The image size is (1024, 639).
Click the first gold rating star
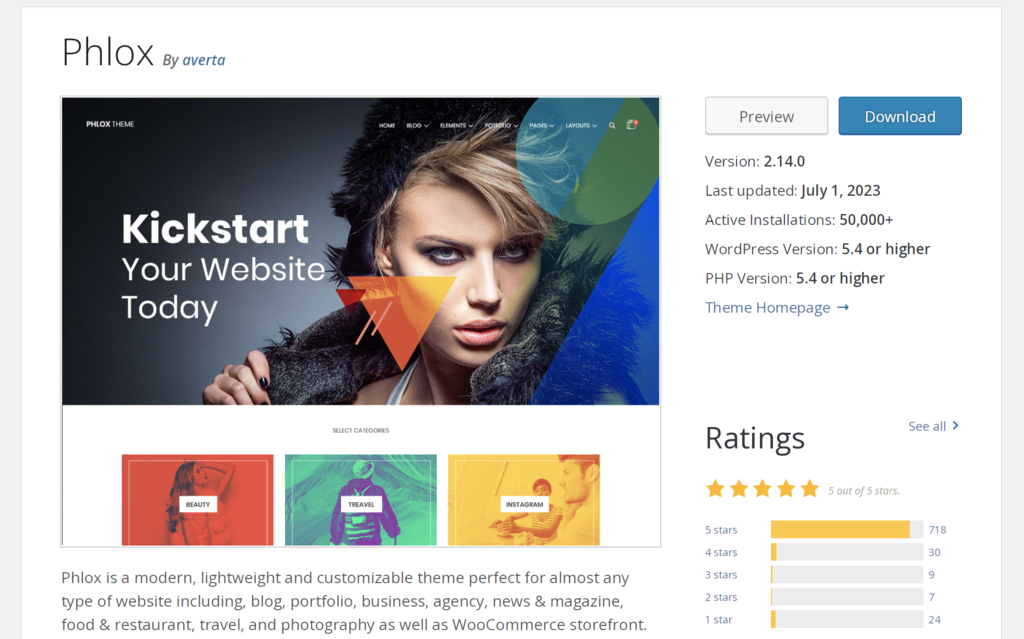pos(715,489)
